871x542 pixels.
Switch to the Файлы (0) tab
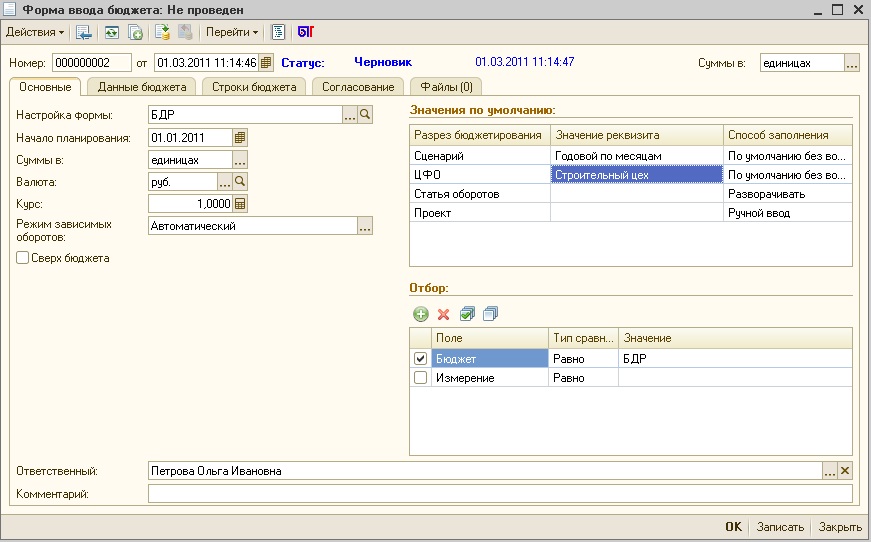click(446, 87)
